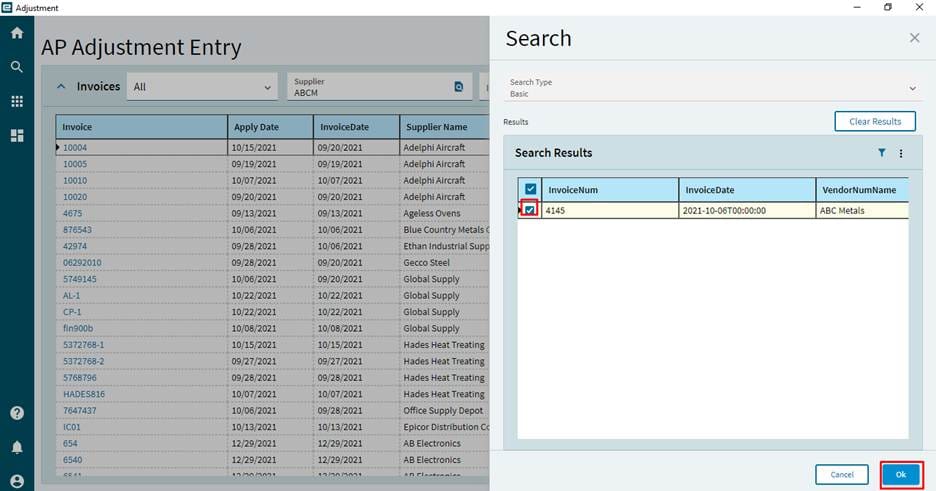This screenshot has width=936, height=491.
Task: Click the VendorNumName column header
Action: pos(862,190)
